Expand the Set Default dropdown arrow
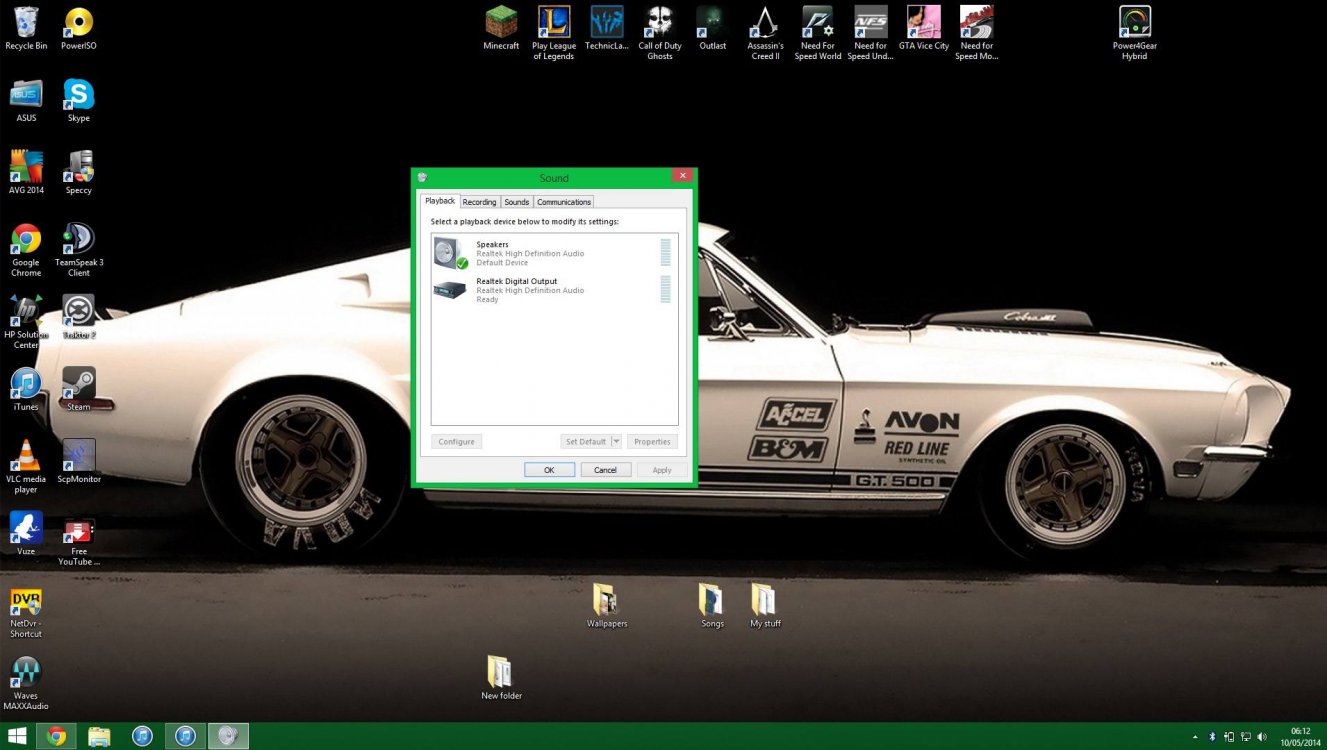 coord(616,441)
